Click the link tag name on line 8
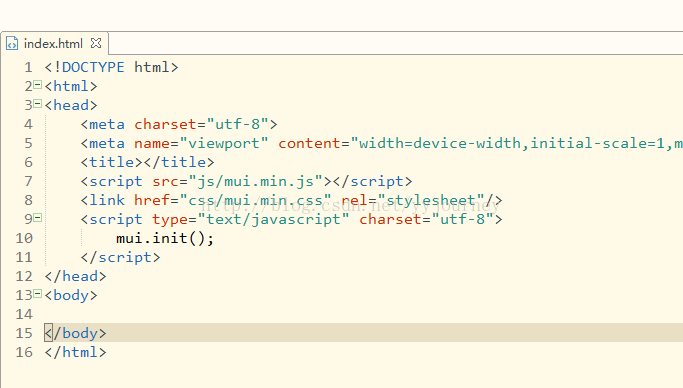This screenshot has width=683, height=388. pyautogui.click(x=107, y=200)
